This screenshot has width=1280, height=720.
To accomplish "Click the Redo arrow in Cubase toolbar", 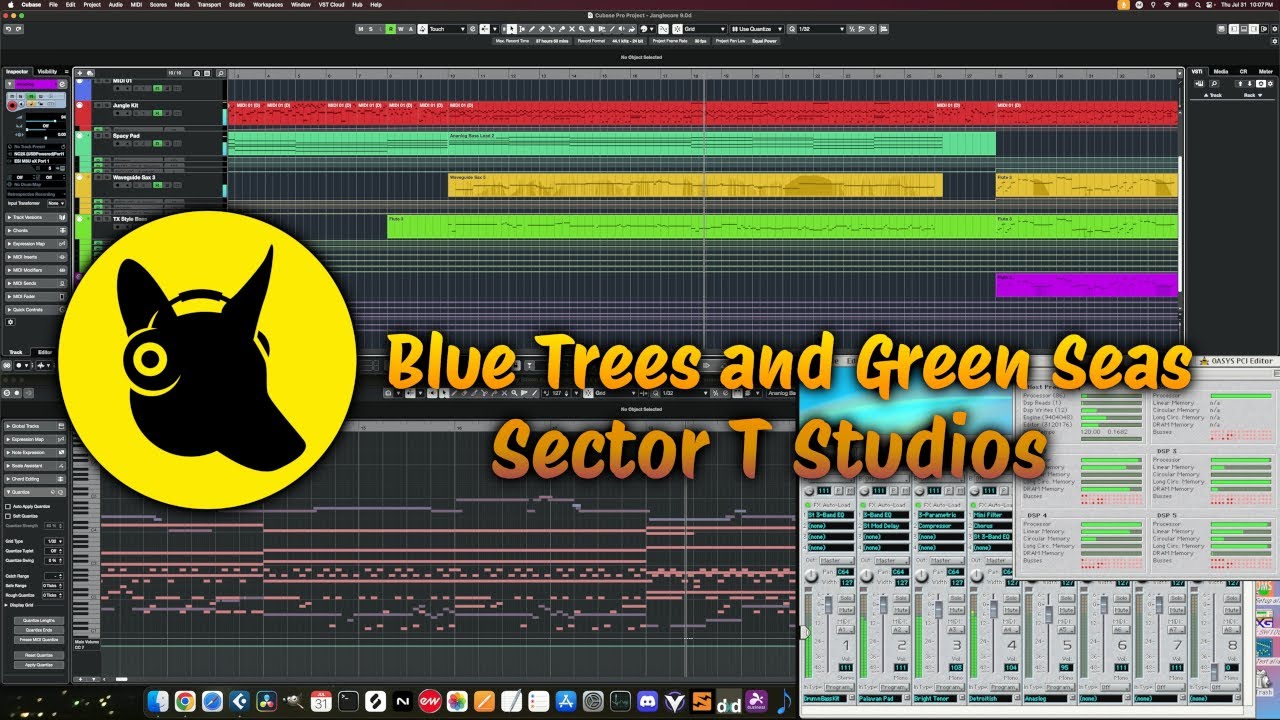I will coord(19,29).
